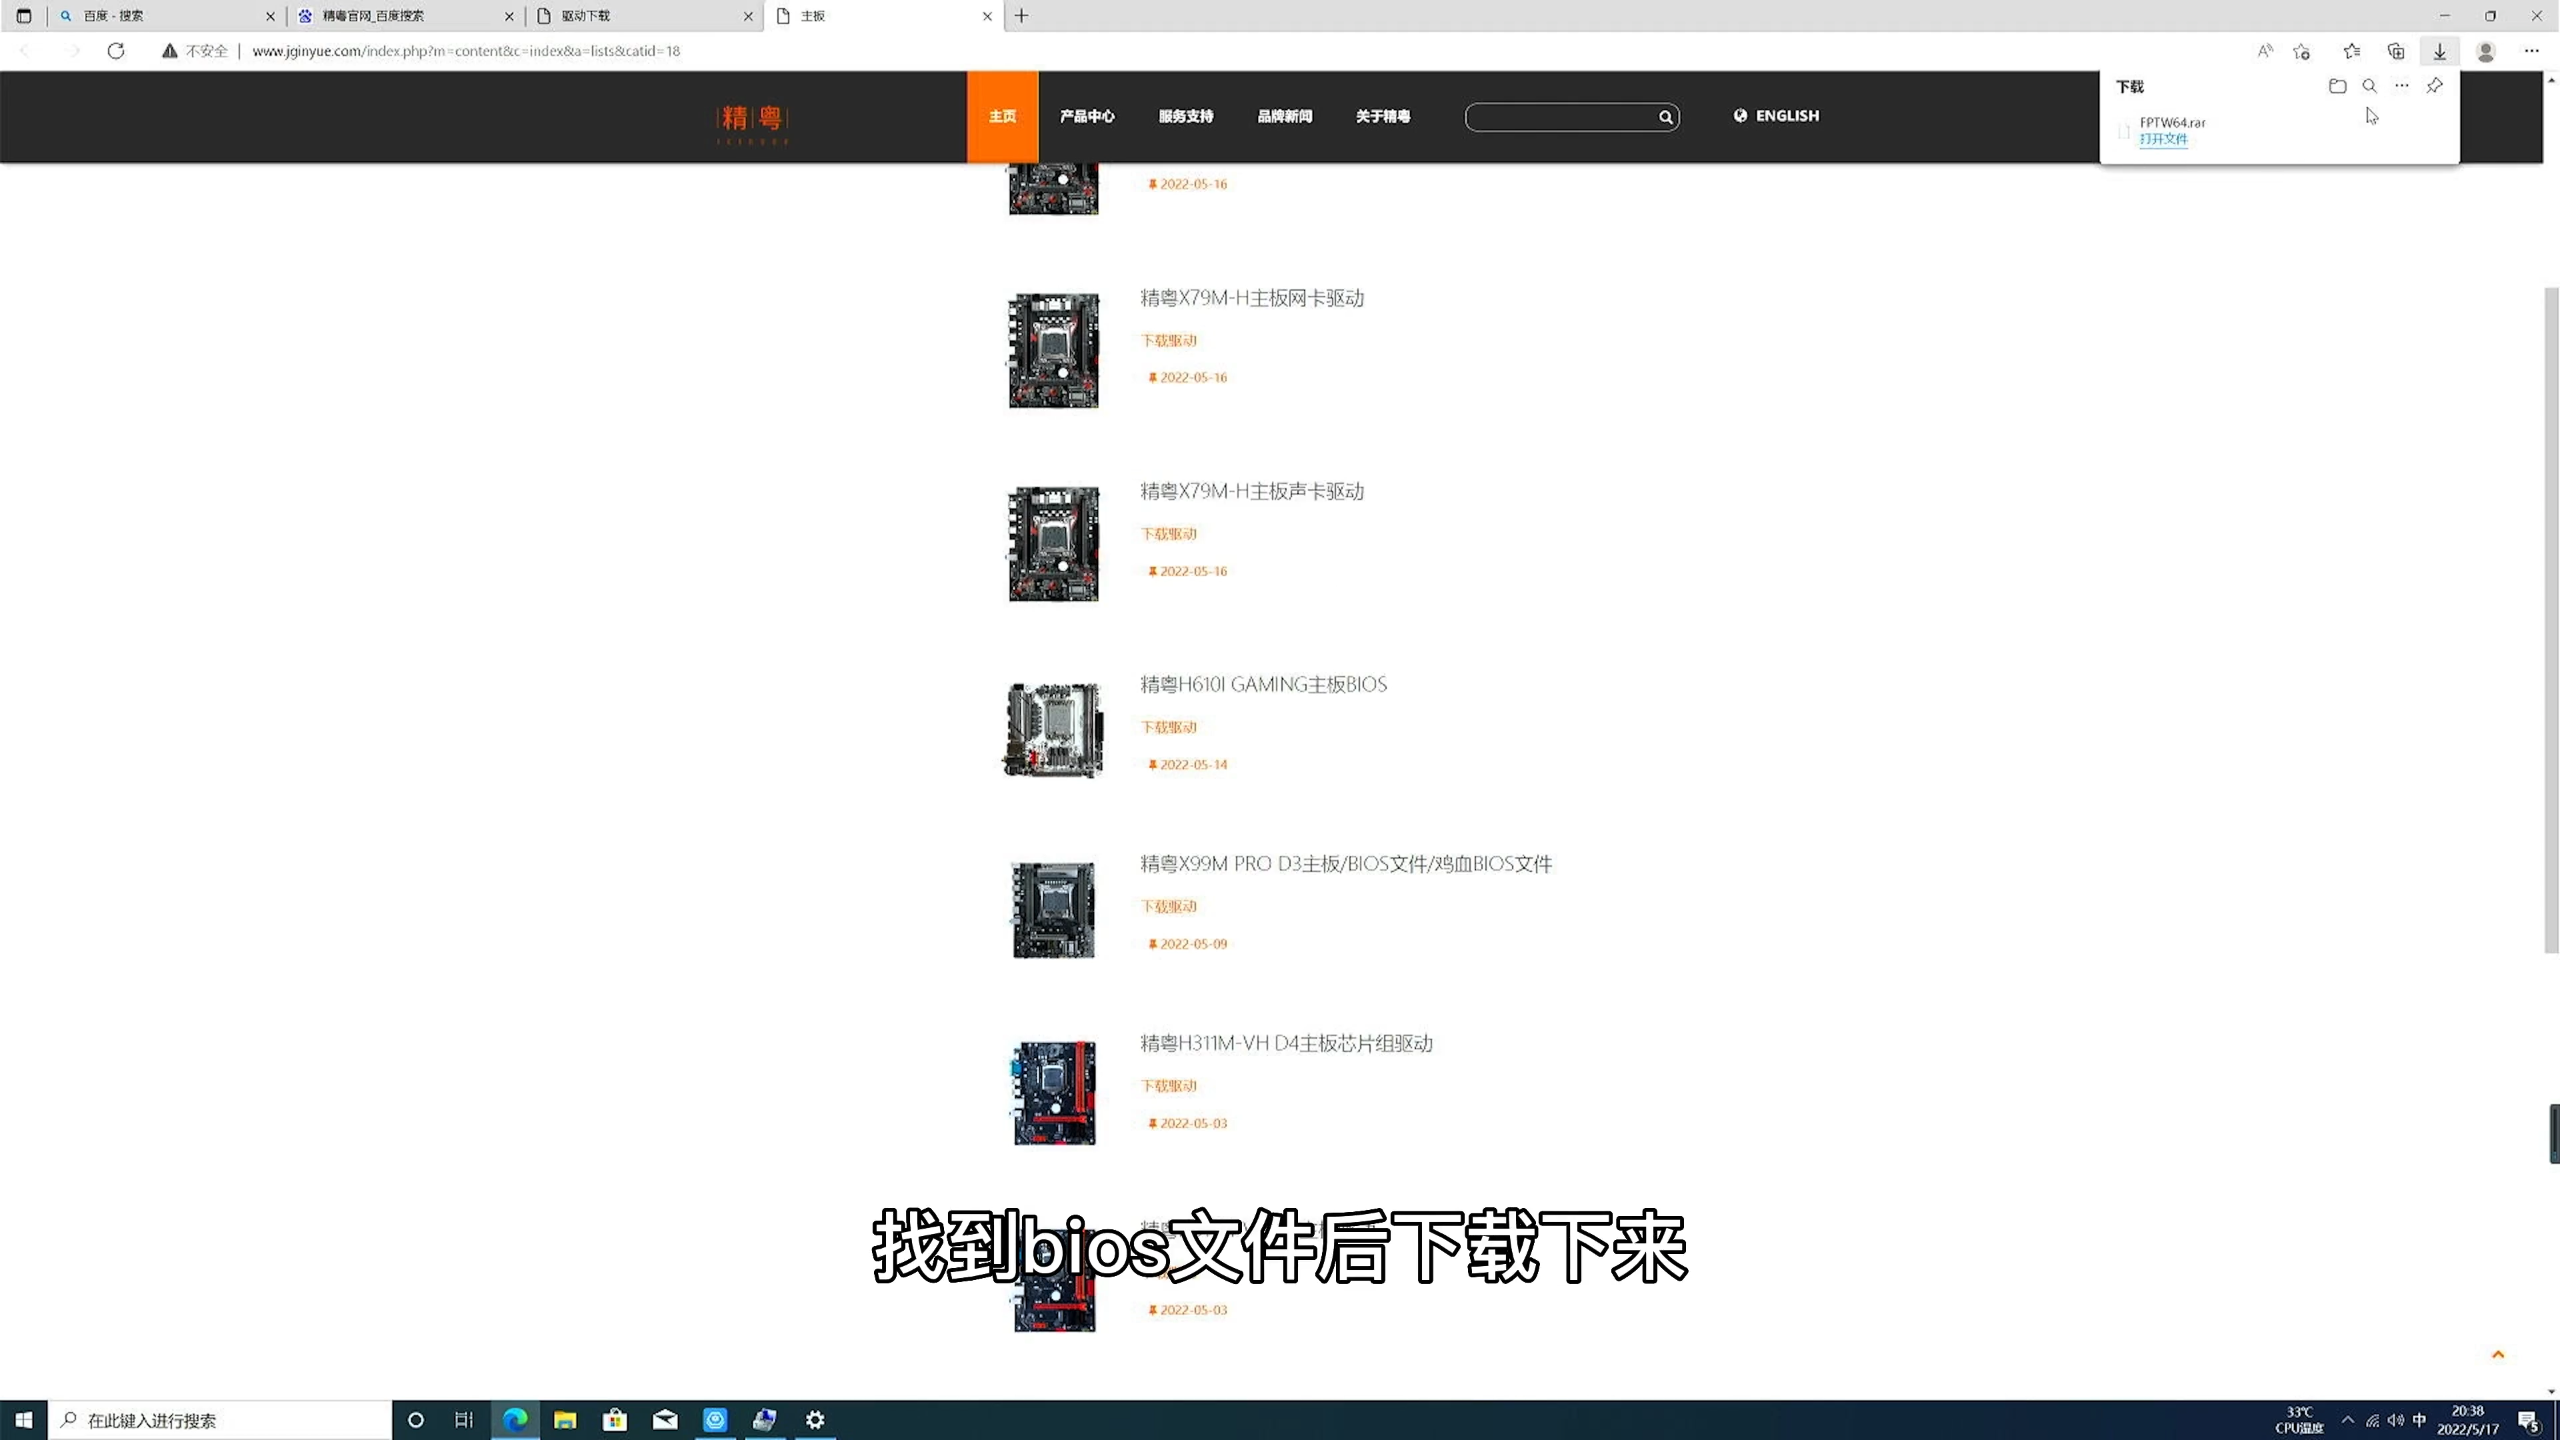Click search downloads magnifier icon
Image resolution: width=2560 pixels, height=1440 pixels.
click(2369, 86)
